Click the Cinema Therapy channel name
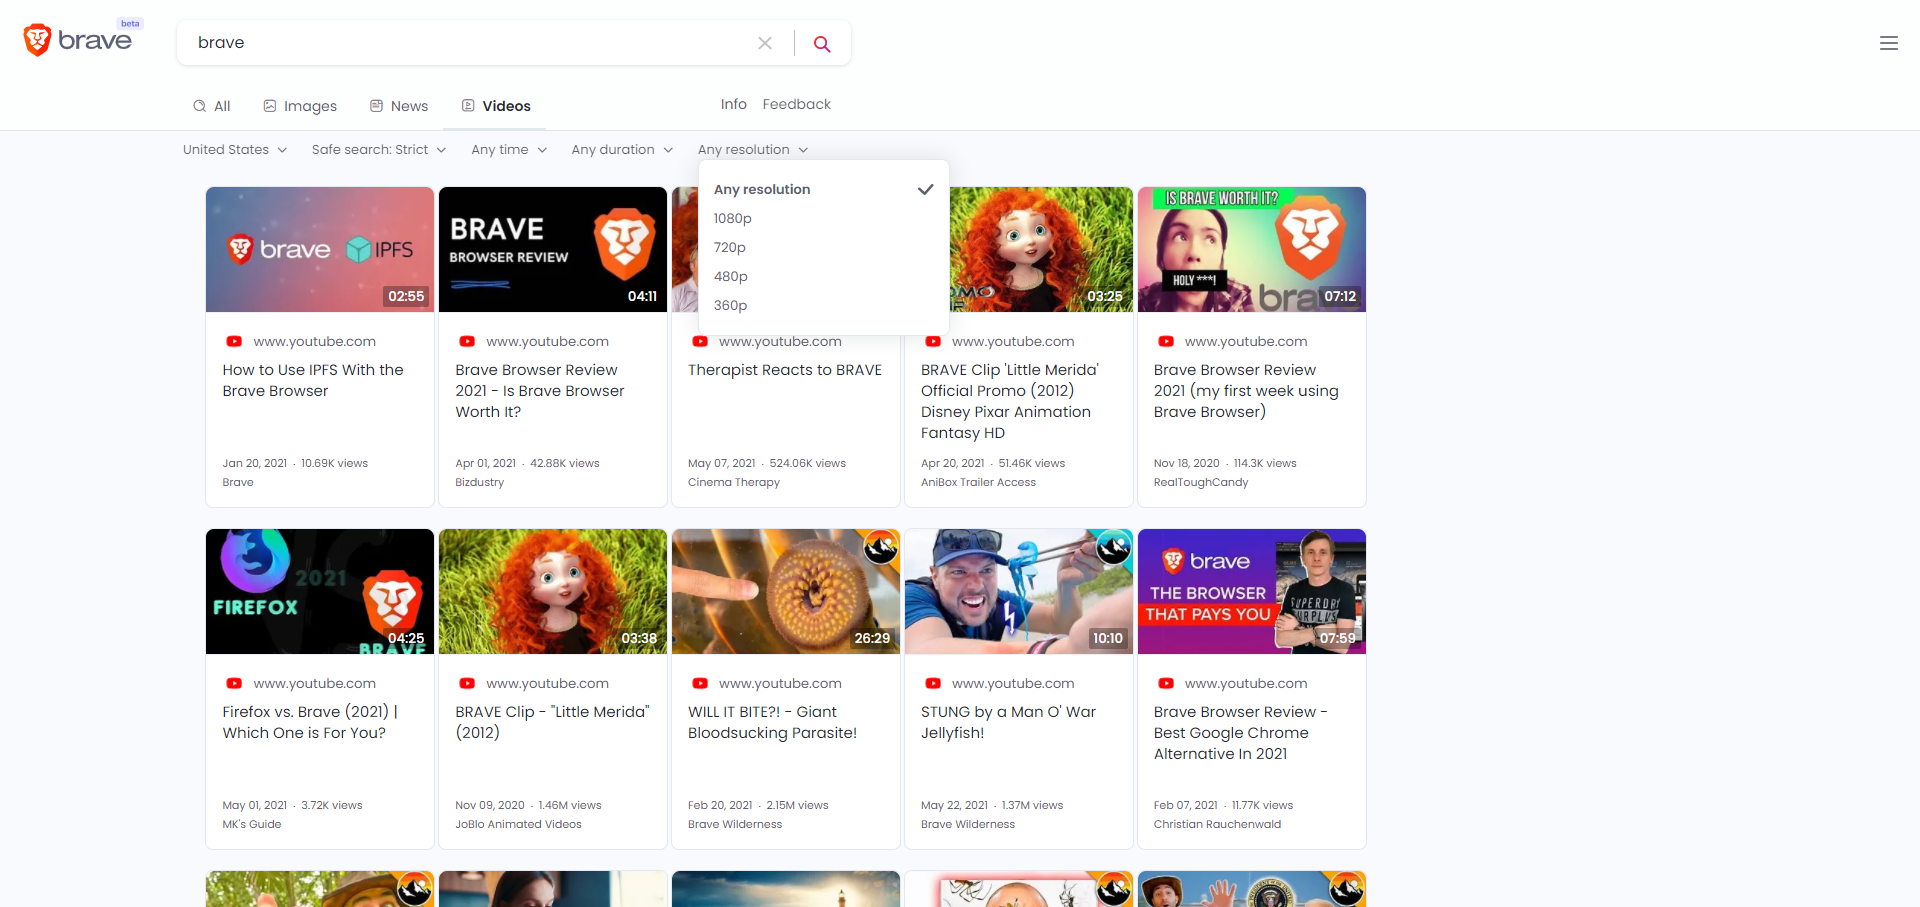 coord(734,482)
